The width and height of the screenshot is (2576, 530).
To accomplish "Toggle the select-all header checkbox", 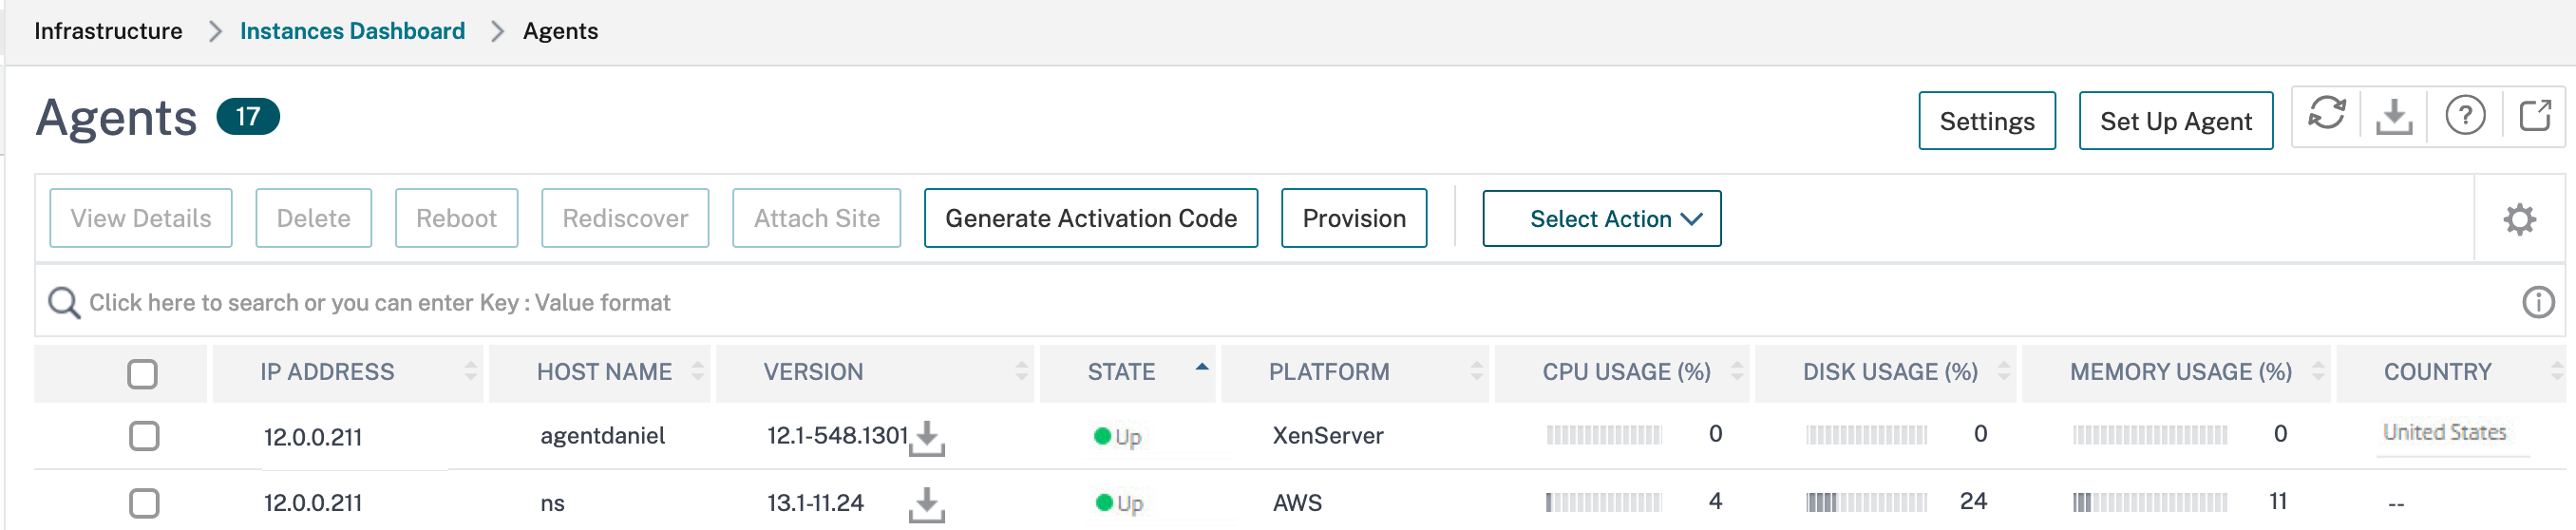I will tap(143, 374).
